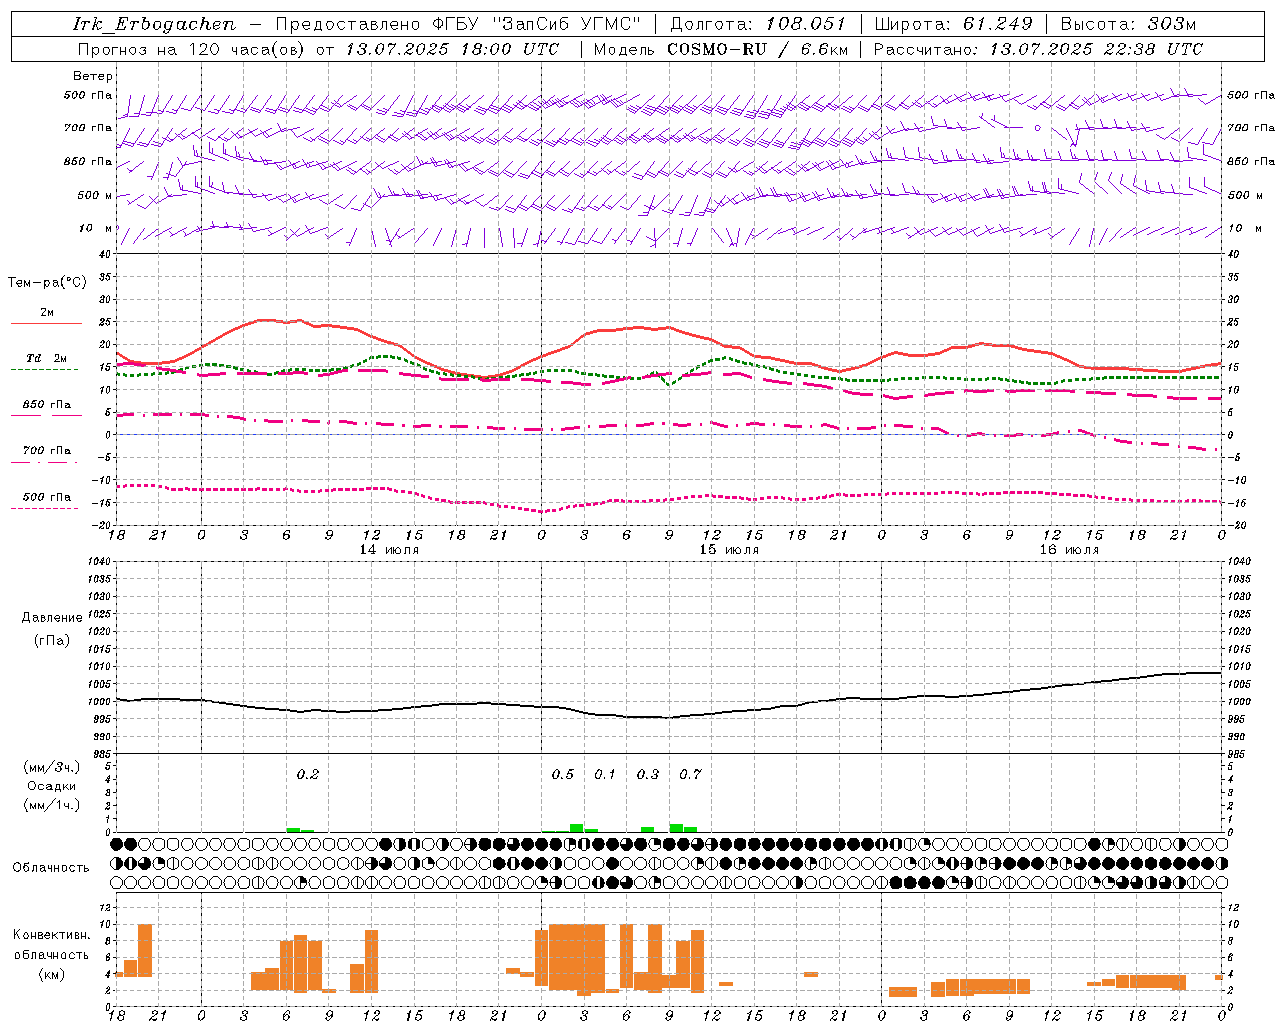The width and height of the screenshot is (1280, 1024).
Task: Click the left 700 гПа wind level label
Action: tap(88, 128)
